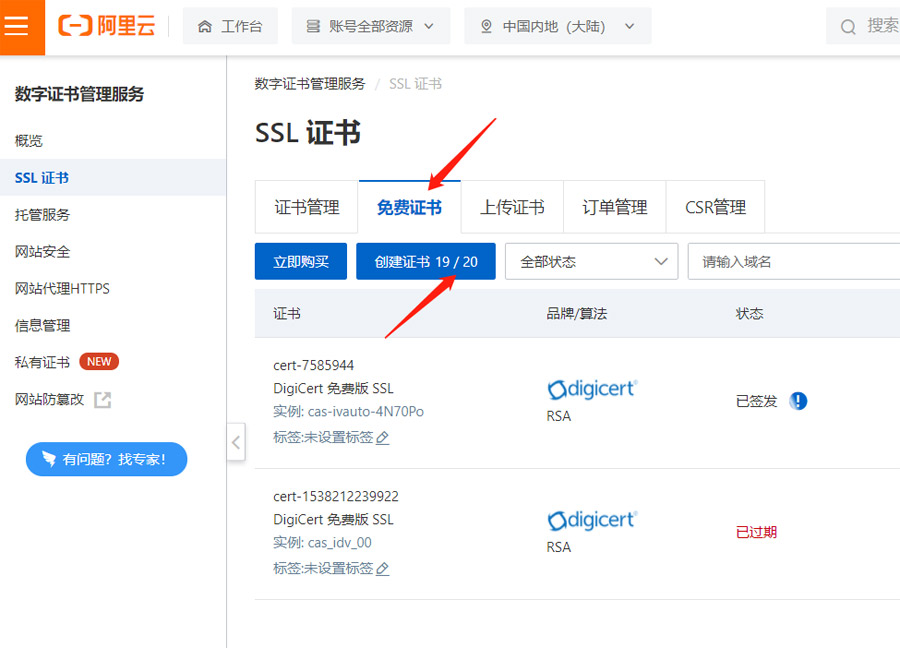Click the 工作台 home icon

pyautogui.click(x=208, y=26)
